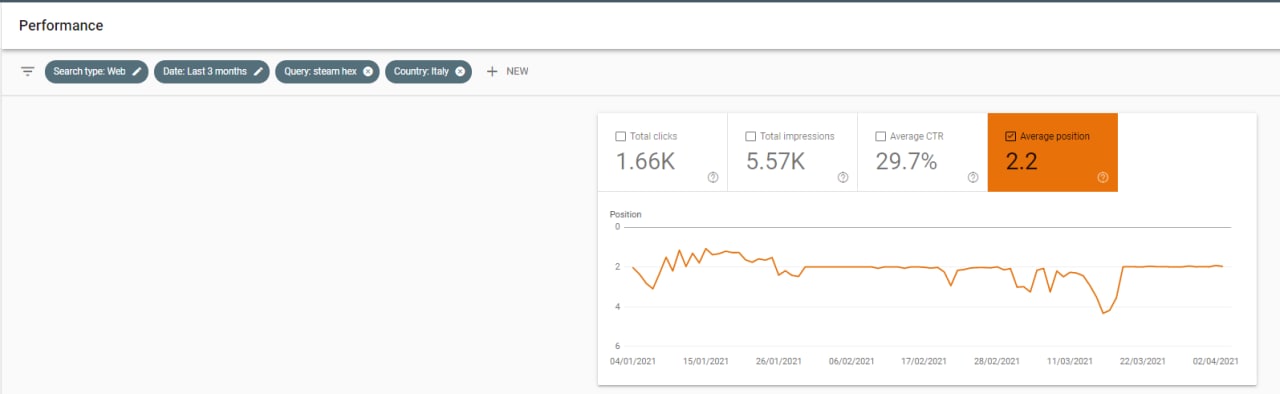
Task: Open help for Total clicks metric
Action: pos(713,177)
